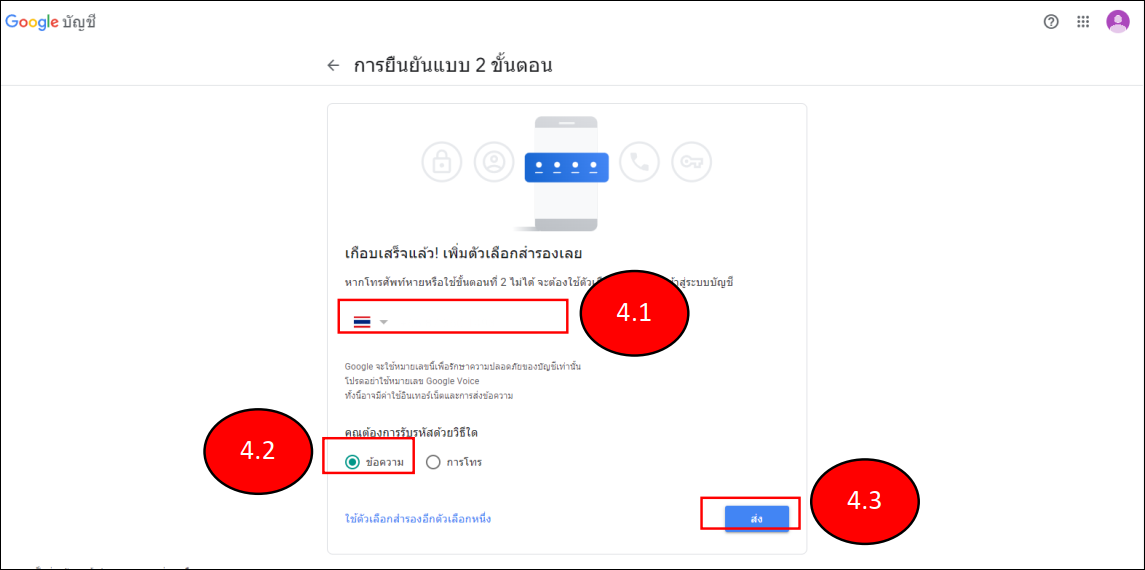This screenshot has height=570, width=1145.
Task: Open the Google help question mark icon
Action: [x=1051, y=22]
